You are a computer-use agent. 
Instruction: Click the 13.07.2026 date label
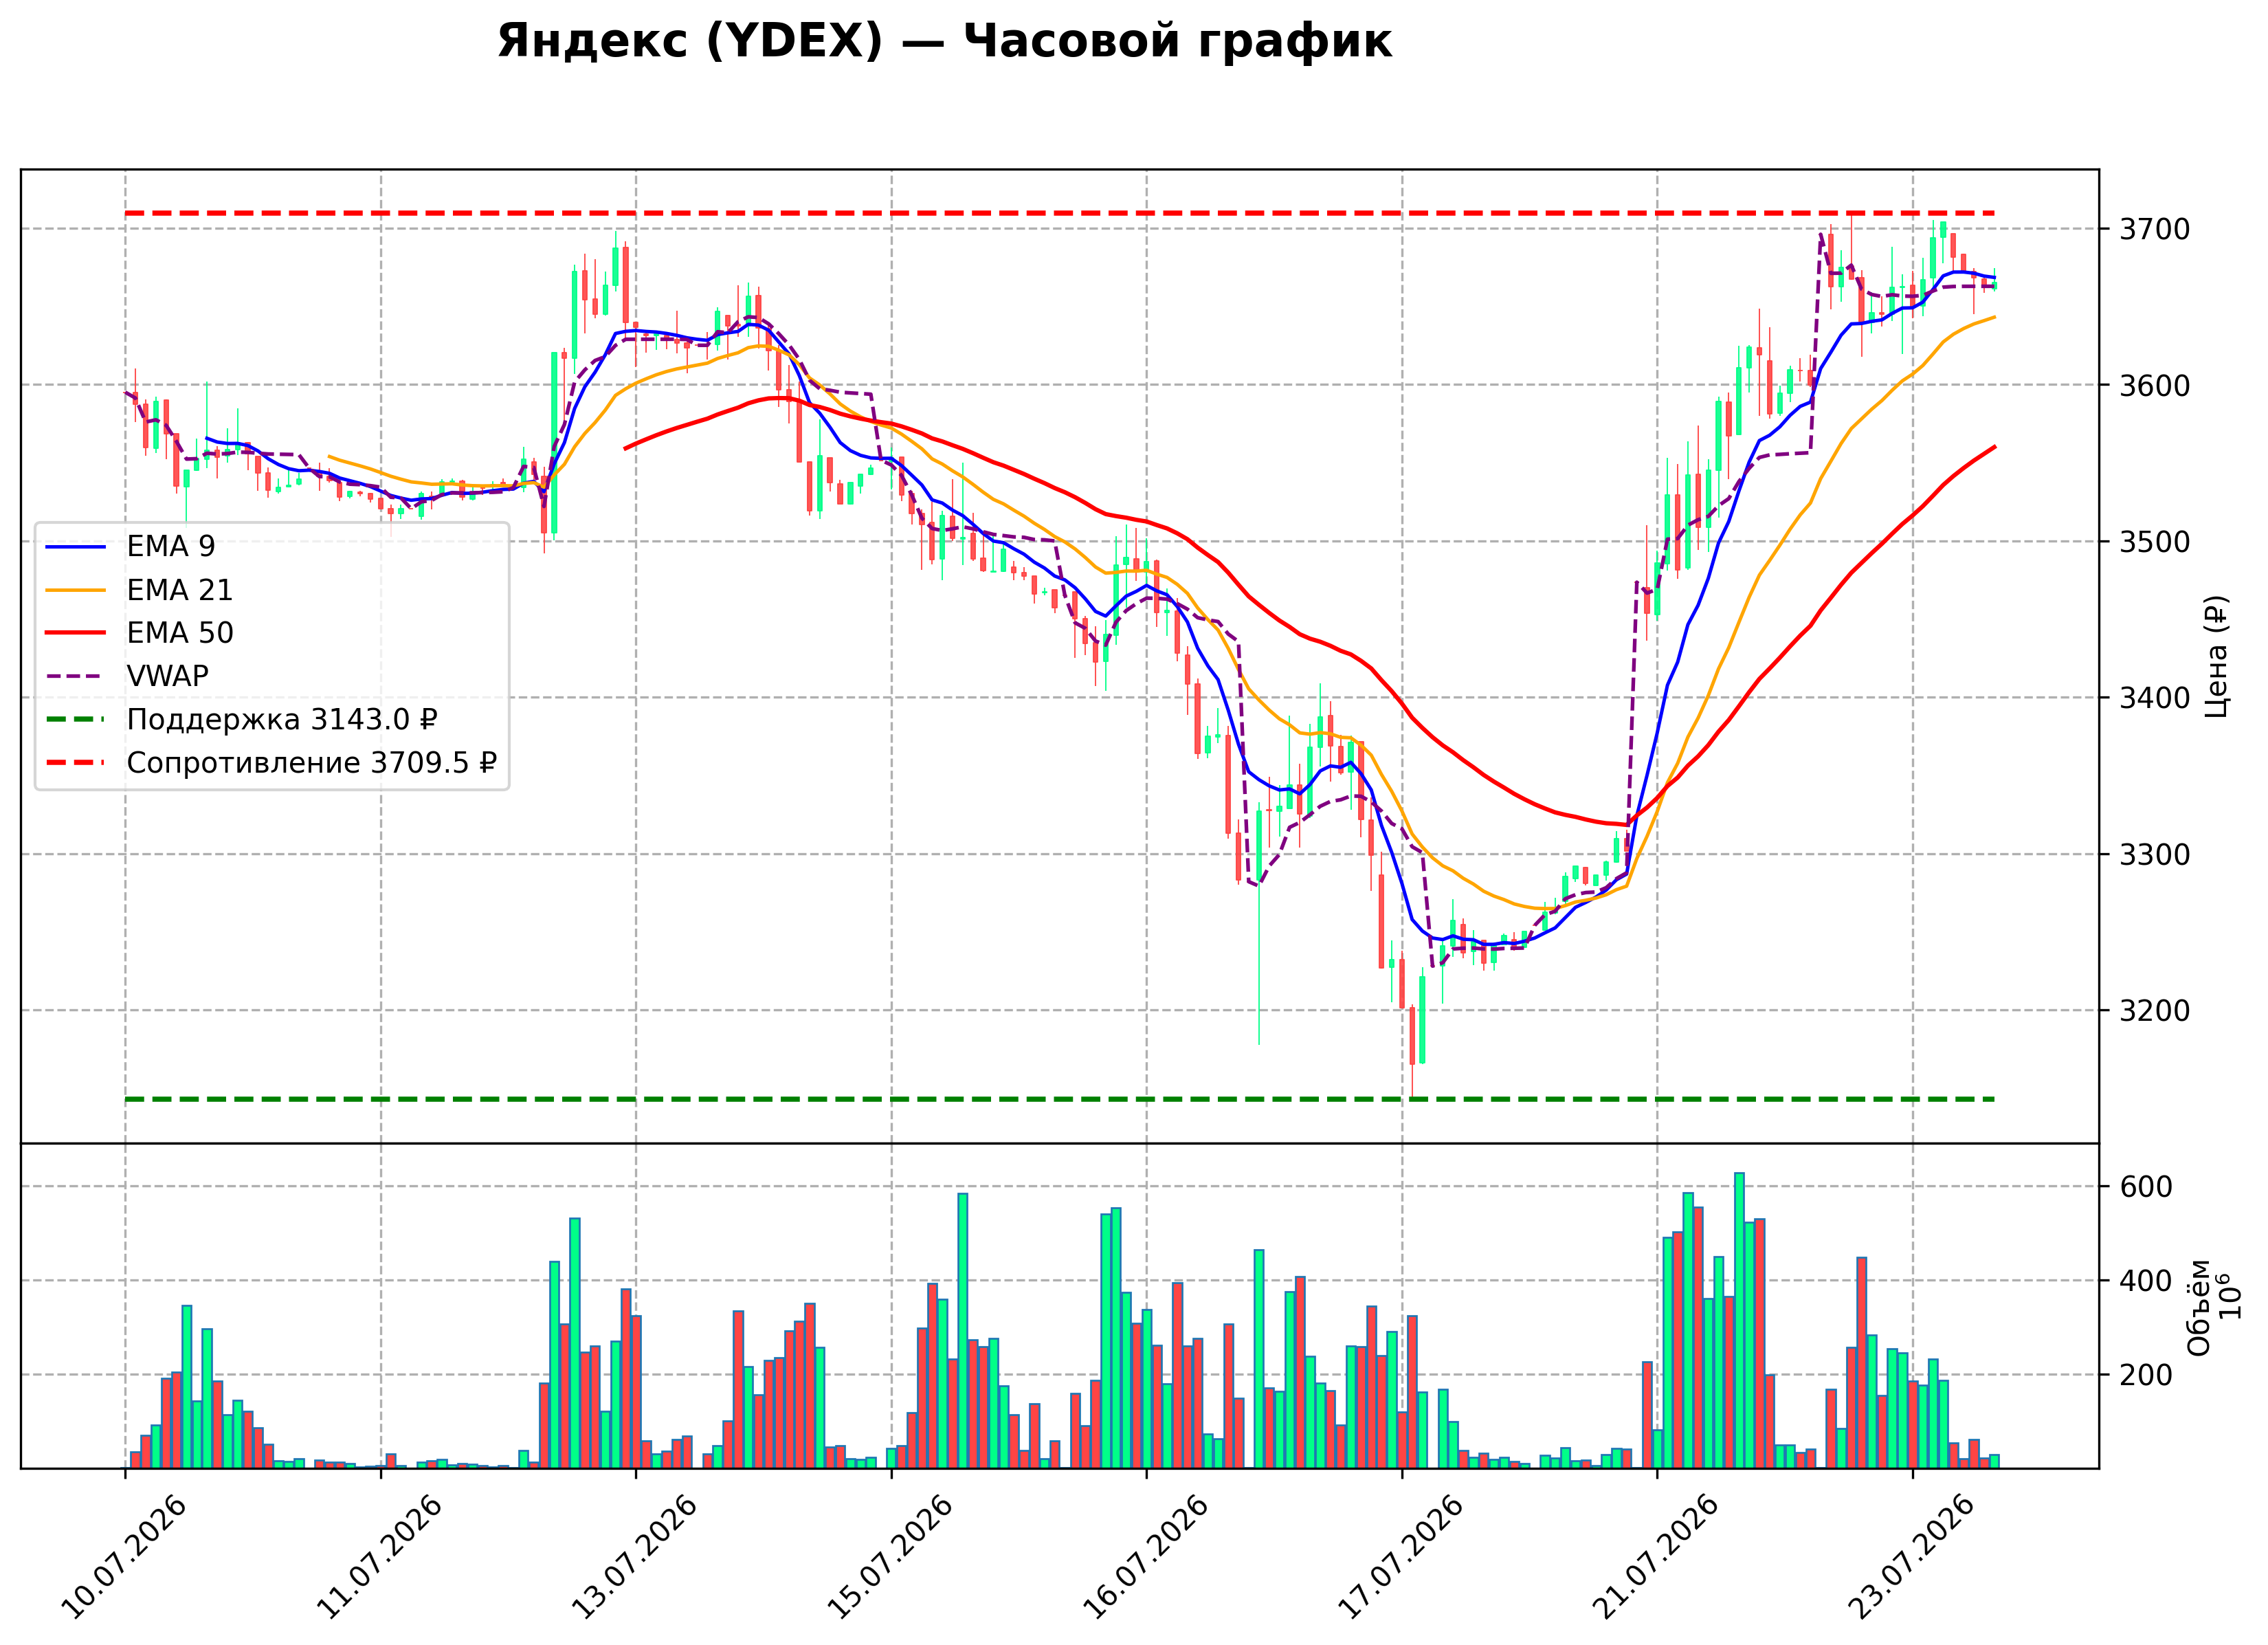635,1557
